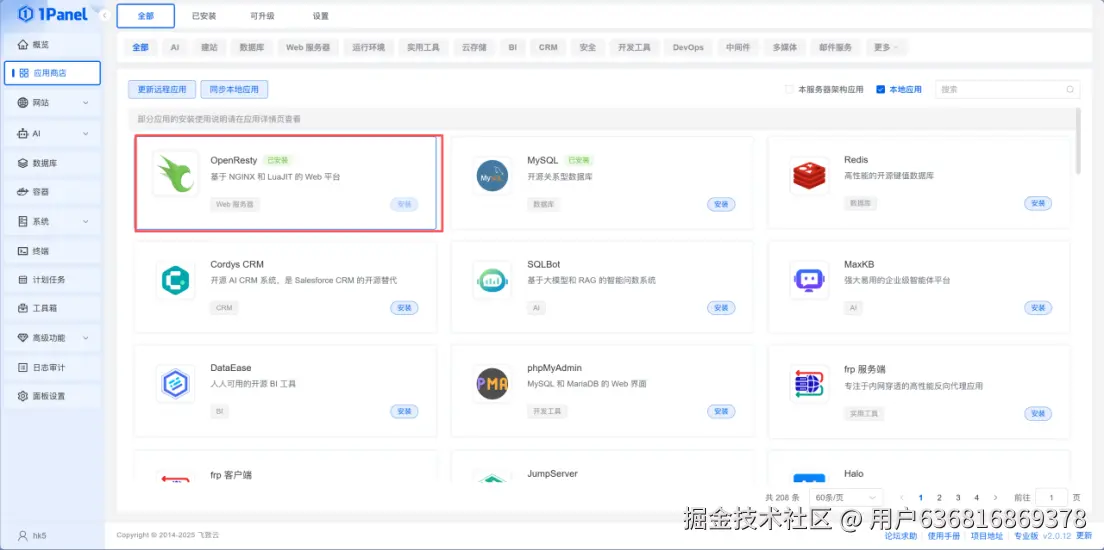Image resolution: width=1104 pixels, height=550 pixels.
Task: Install the phpMyAdmin app
Action: [x=721, y=411]
